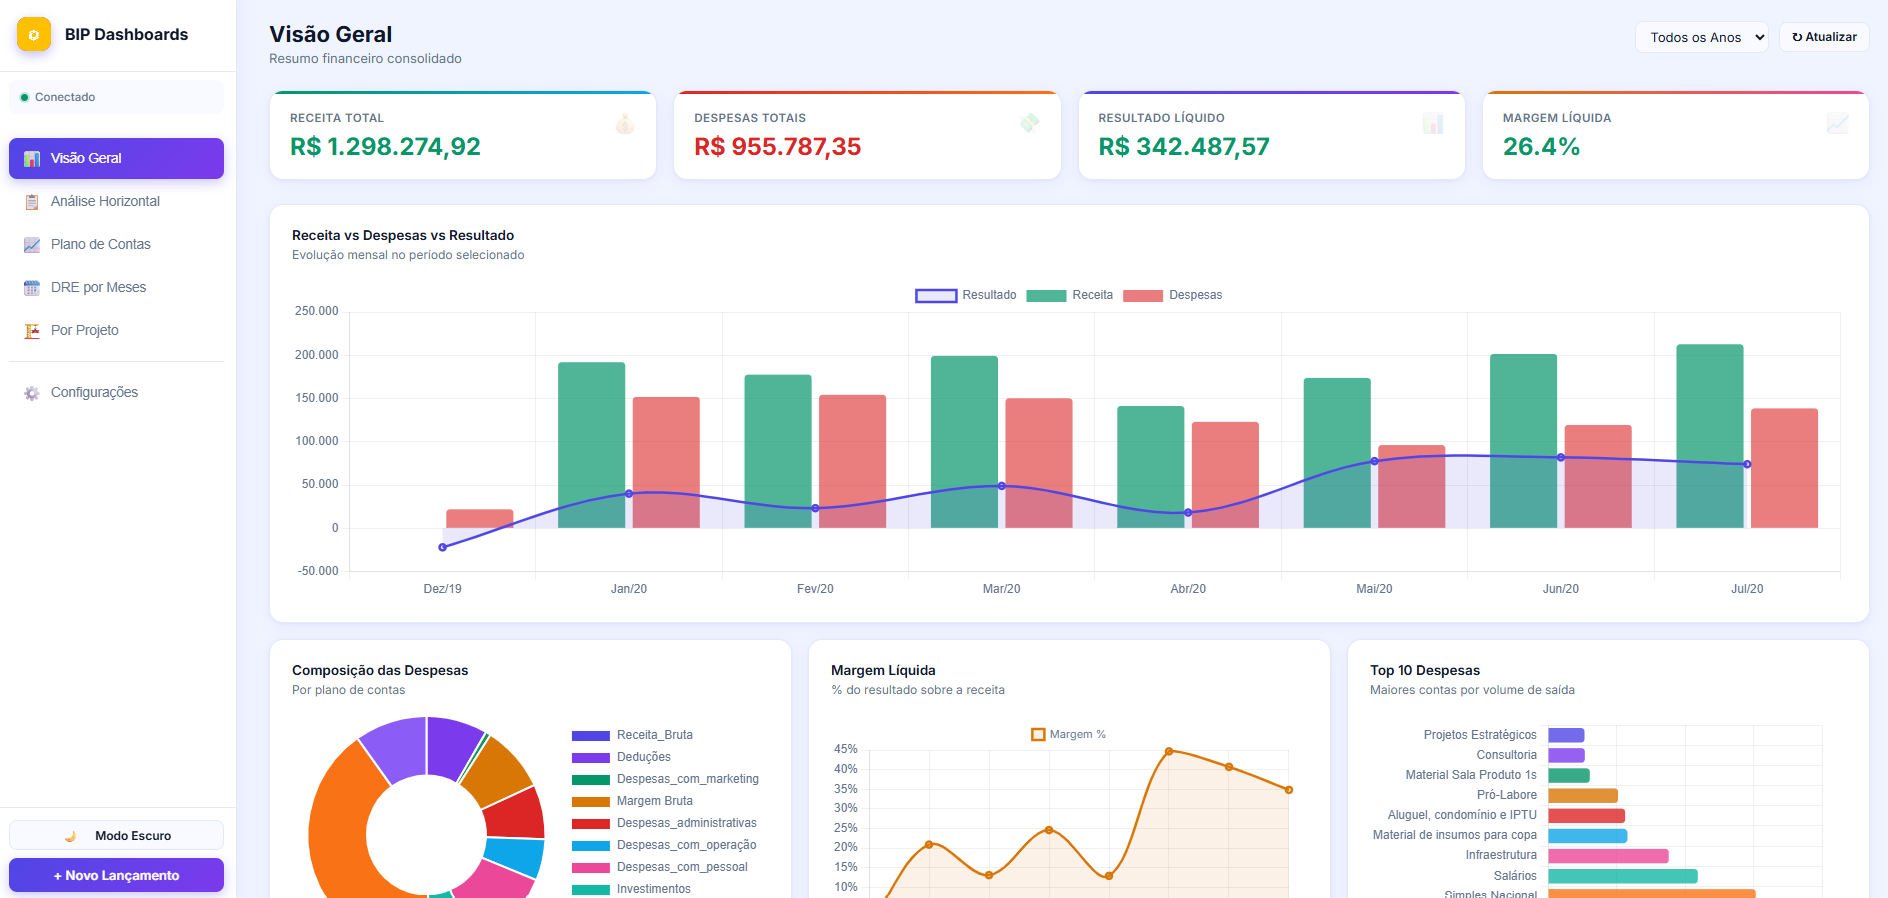The width and height of the screenshot is (1888, 898).
Task: Toggle Investimentos legend entry
Action: point(631,889)
